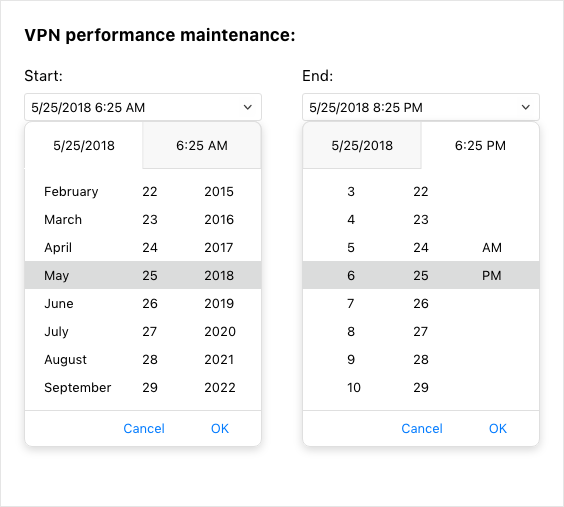The height and width of the screenshot is (507, 564).
Task: Pick day 23 in the Start date picker
Action: (150, 219)
